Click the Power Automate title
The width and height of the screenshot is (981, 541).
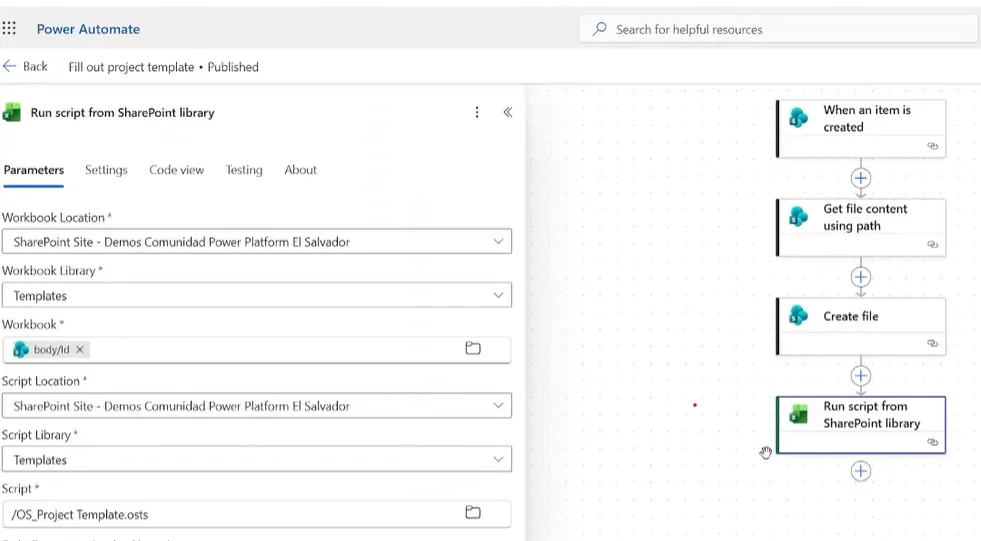pos(88,29)
